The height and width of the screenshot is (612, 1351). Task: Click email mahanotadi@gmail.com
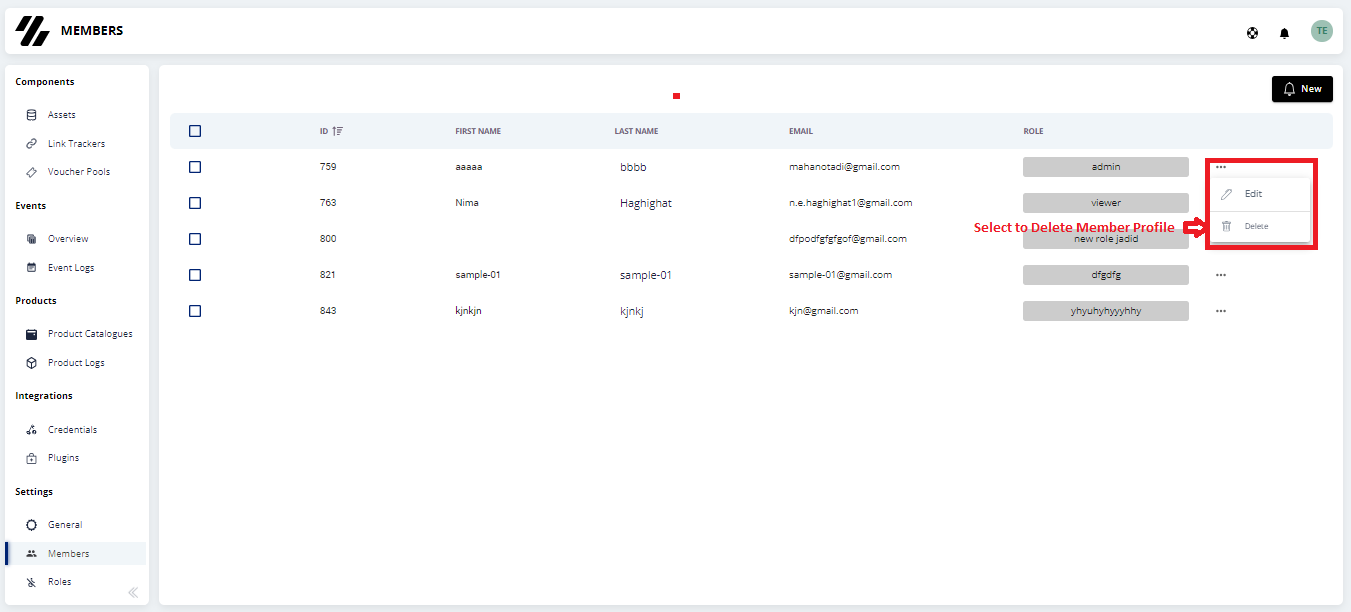[844, 167]
